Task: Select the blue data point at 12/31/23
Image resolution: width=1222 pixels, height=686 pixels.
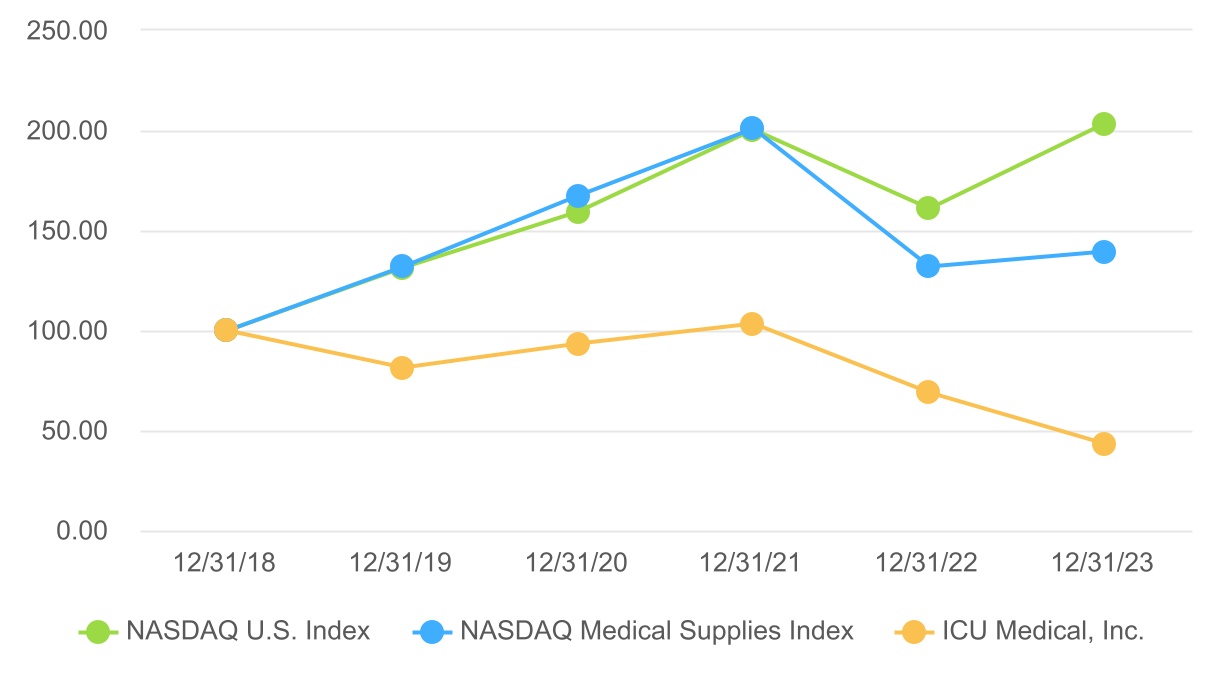Action: click(1104, 252)
